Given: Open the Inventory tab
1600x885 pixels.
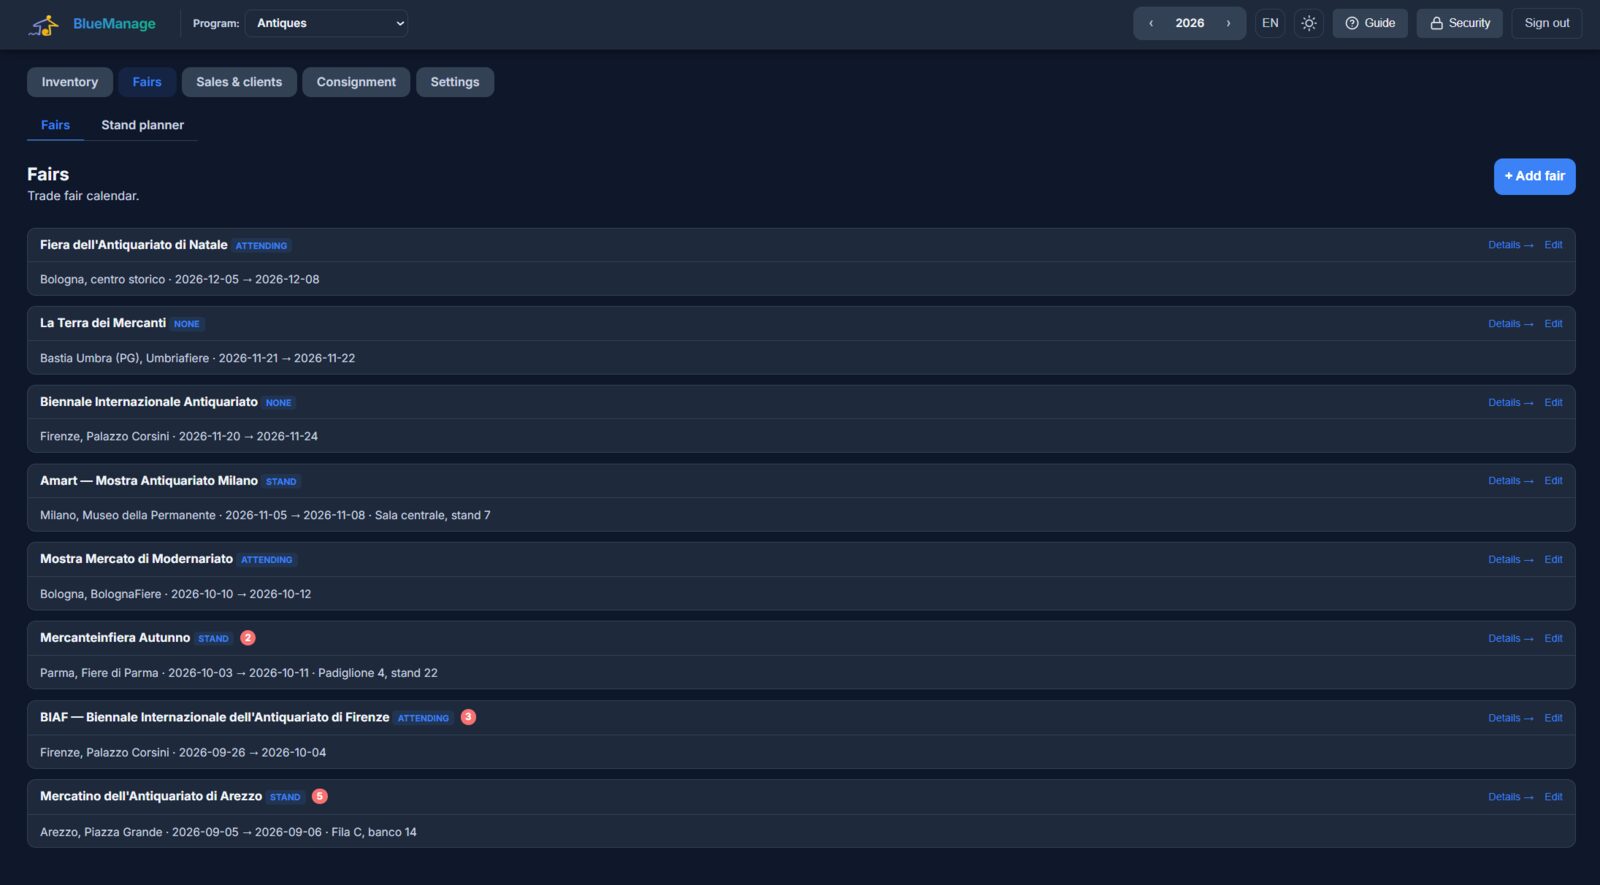Looking at the screenshot, I should click(70, 82).
